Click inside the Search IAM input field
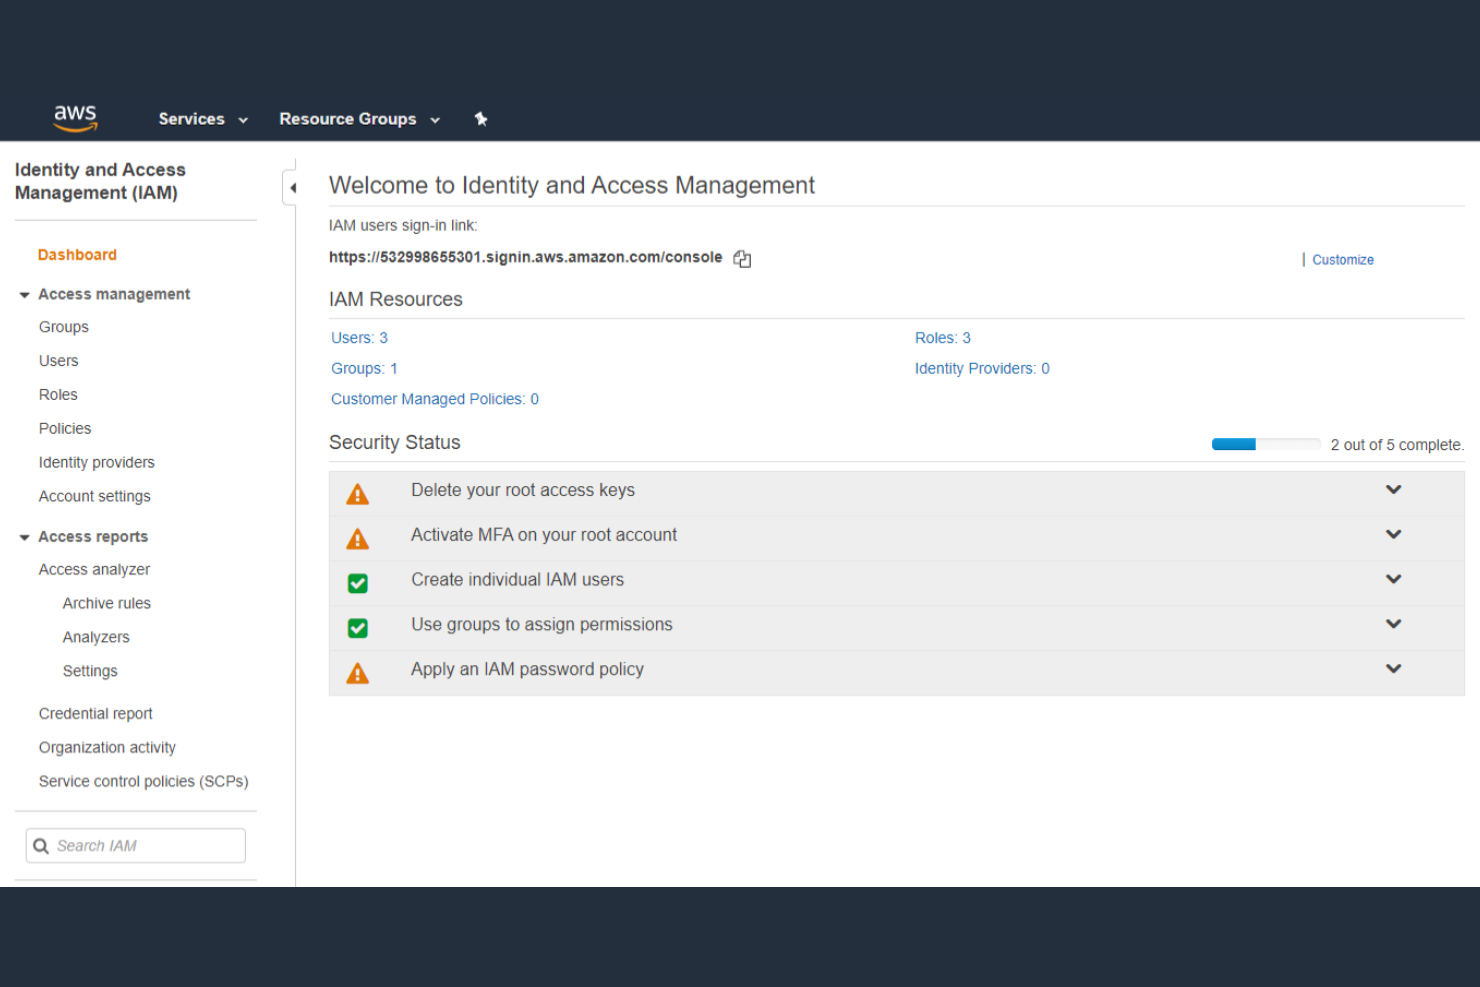The width and height of the screenshot is (1480, 987). point(140,845)
